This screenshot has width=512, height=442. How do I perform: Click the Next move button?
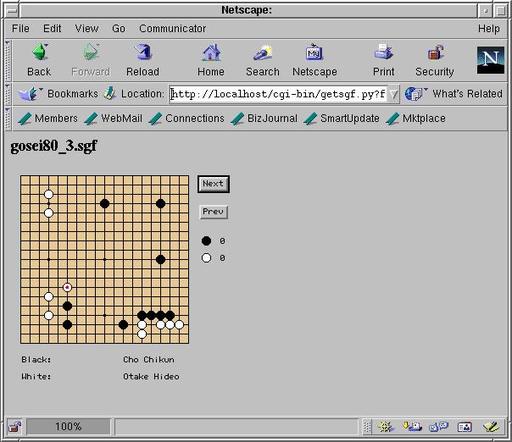(213, 184)
